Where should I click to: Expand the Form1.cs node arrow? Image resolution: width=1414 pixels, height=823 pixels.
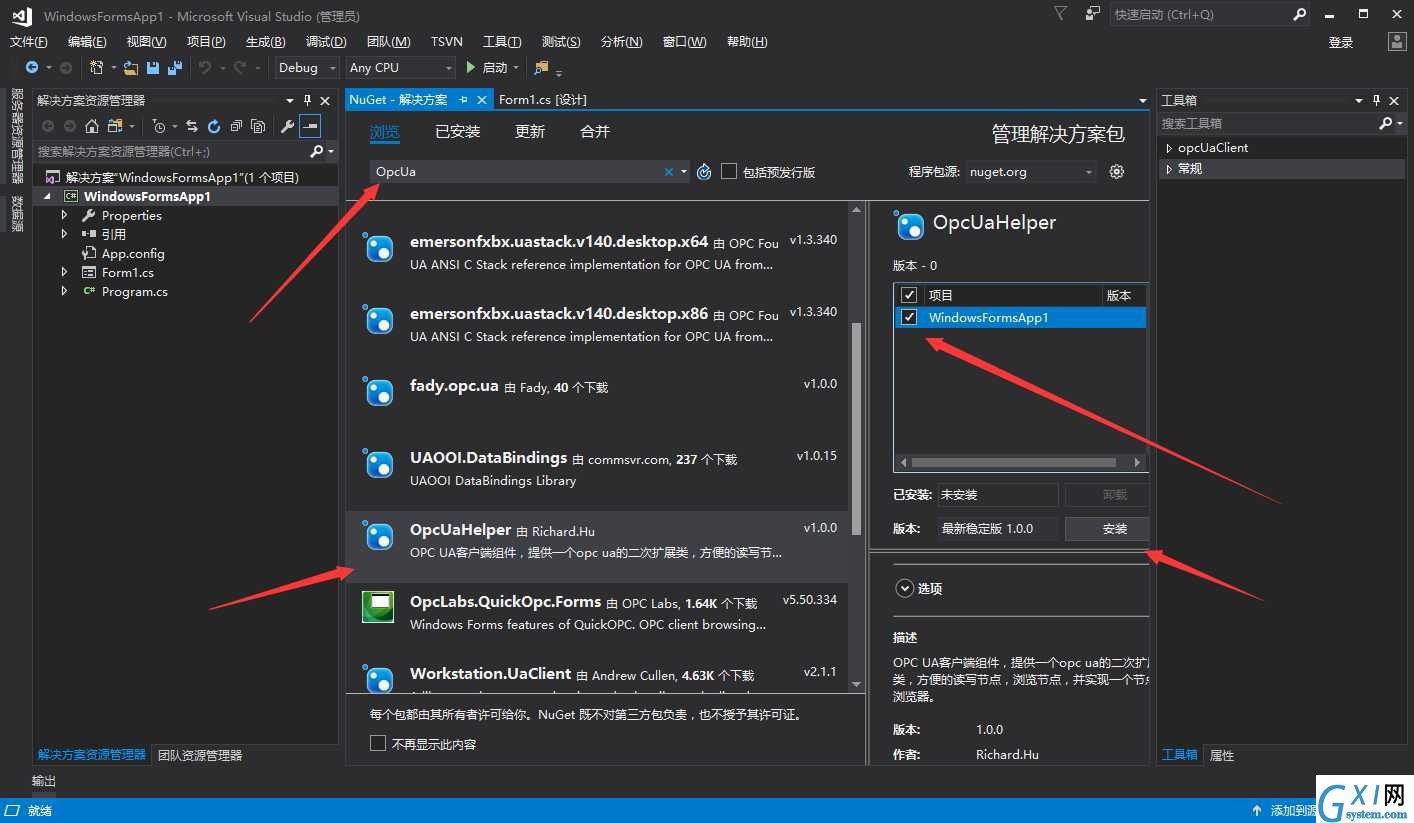click(65, 272)
